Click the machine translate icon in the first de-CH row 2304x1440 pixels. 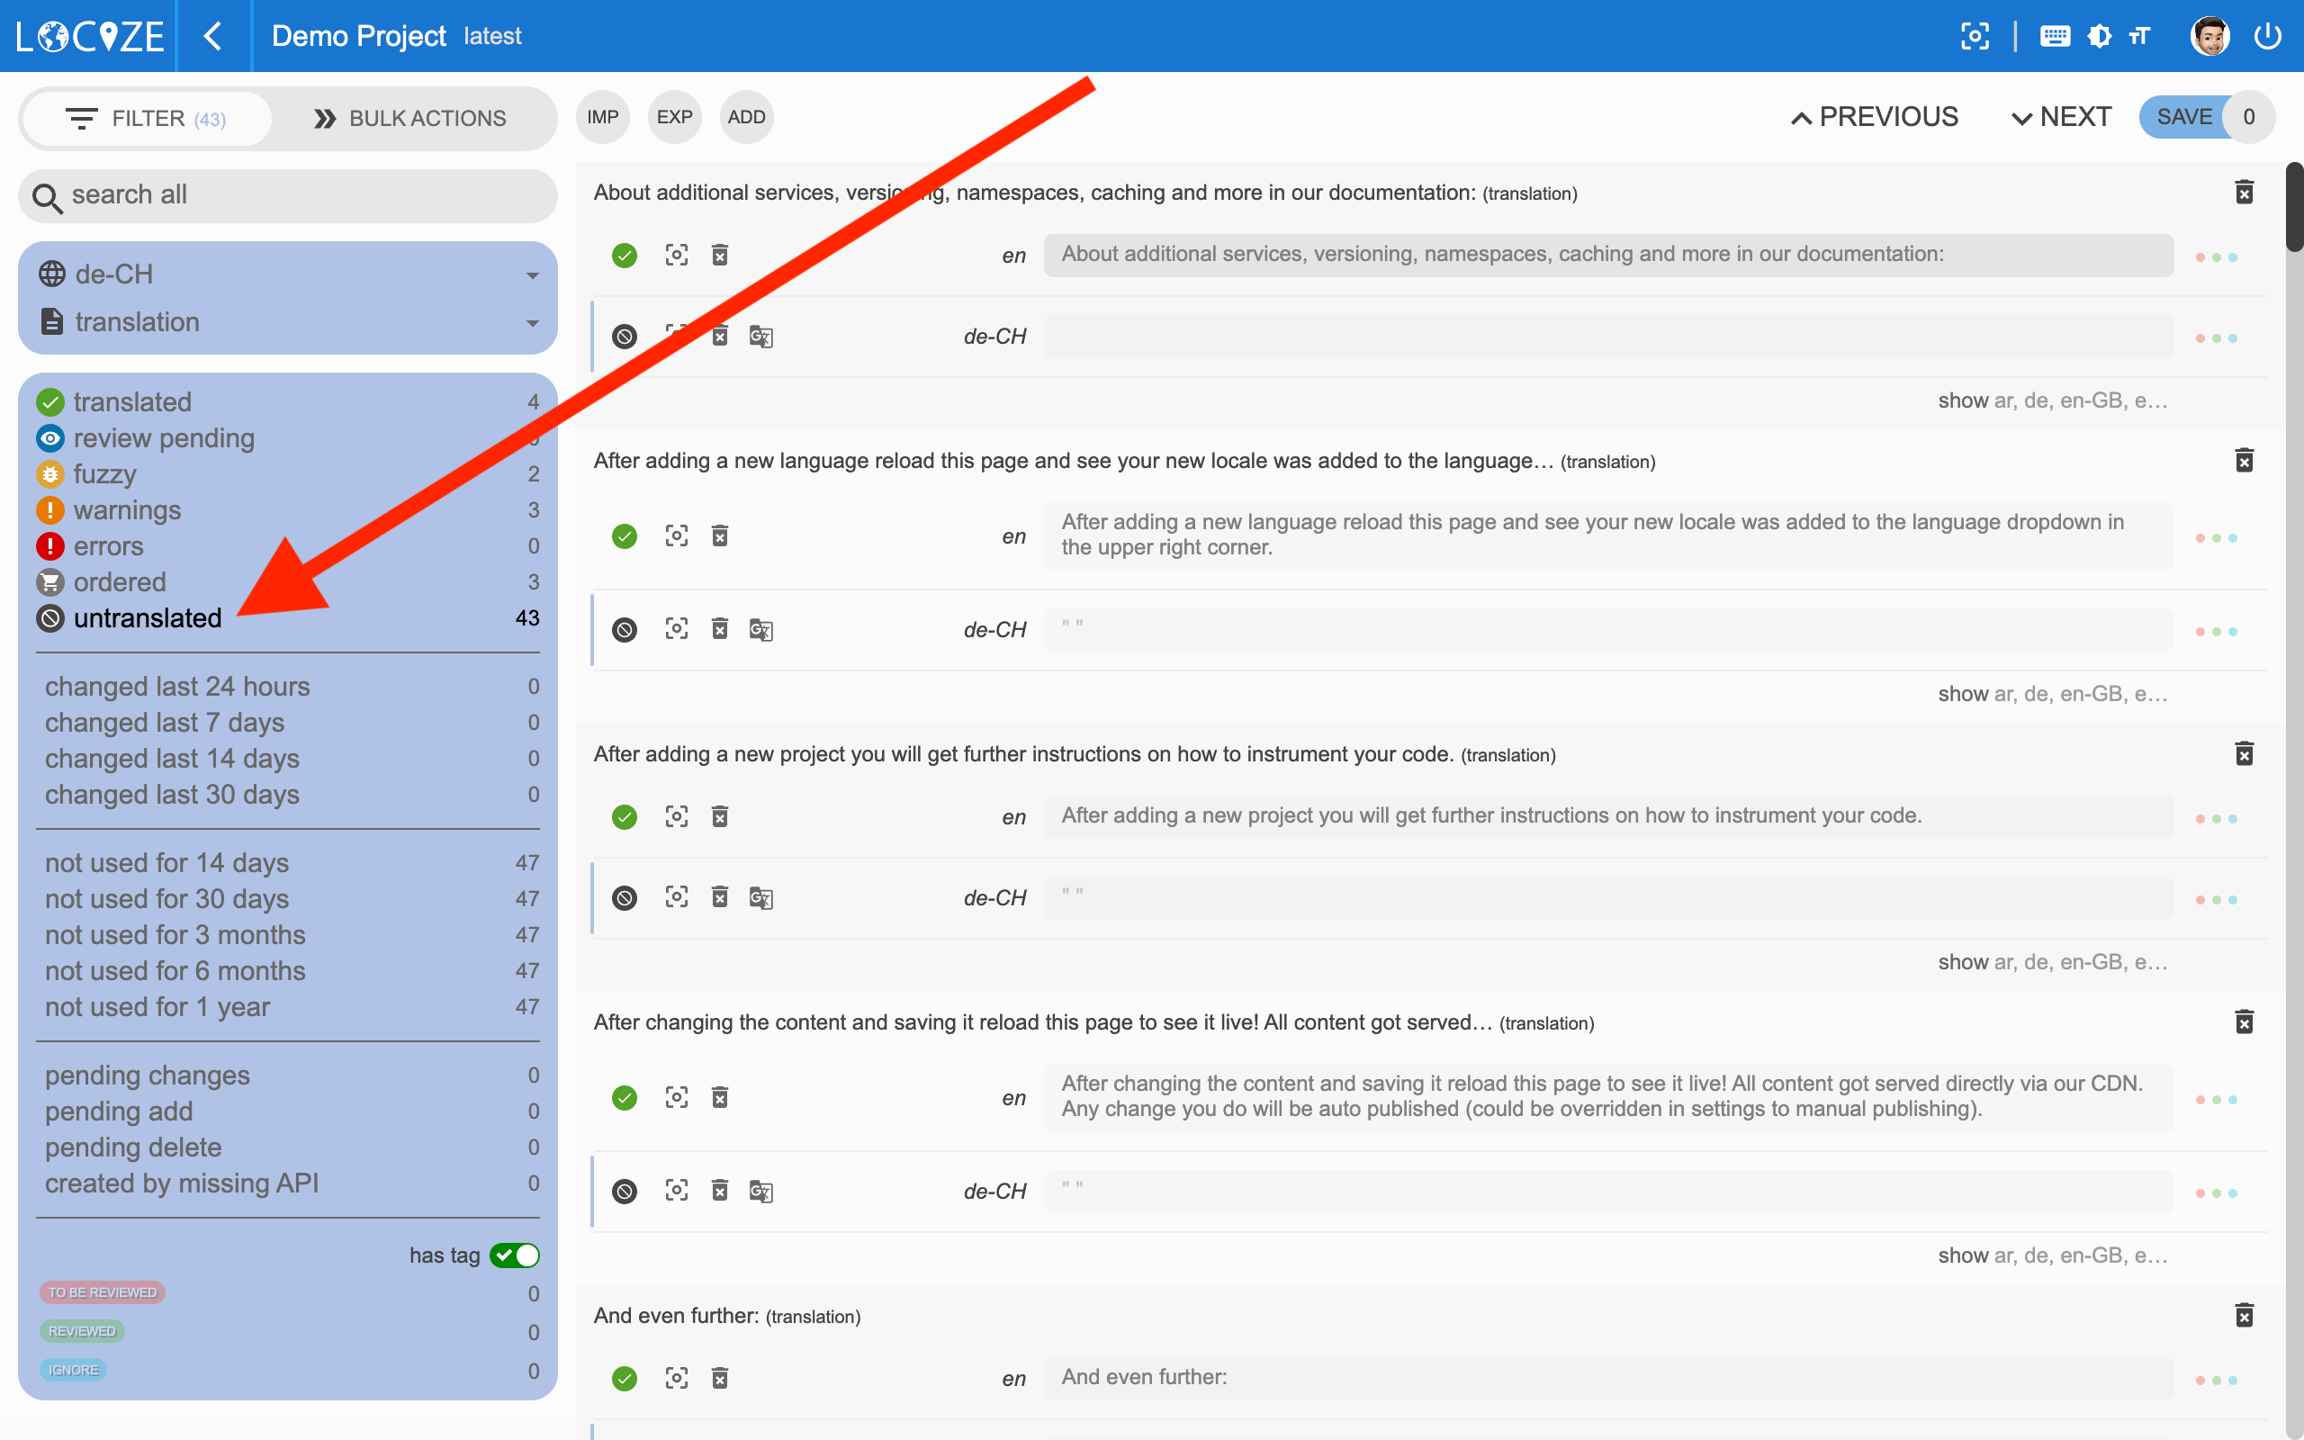tap(761, 337)
